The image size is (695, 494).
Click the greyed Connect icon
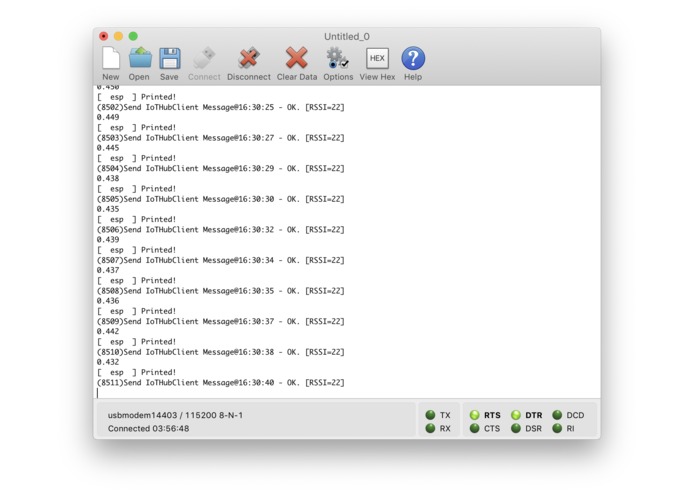204,58
